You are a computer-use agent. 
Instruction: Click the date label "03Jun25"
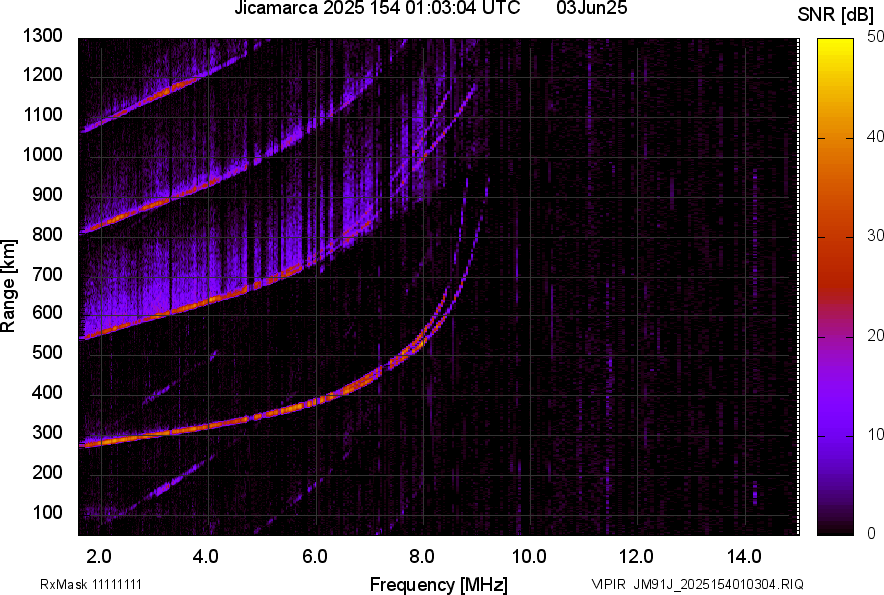pyautogui.click(x=591, y=8)
